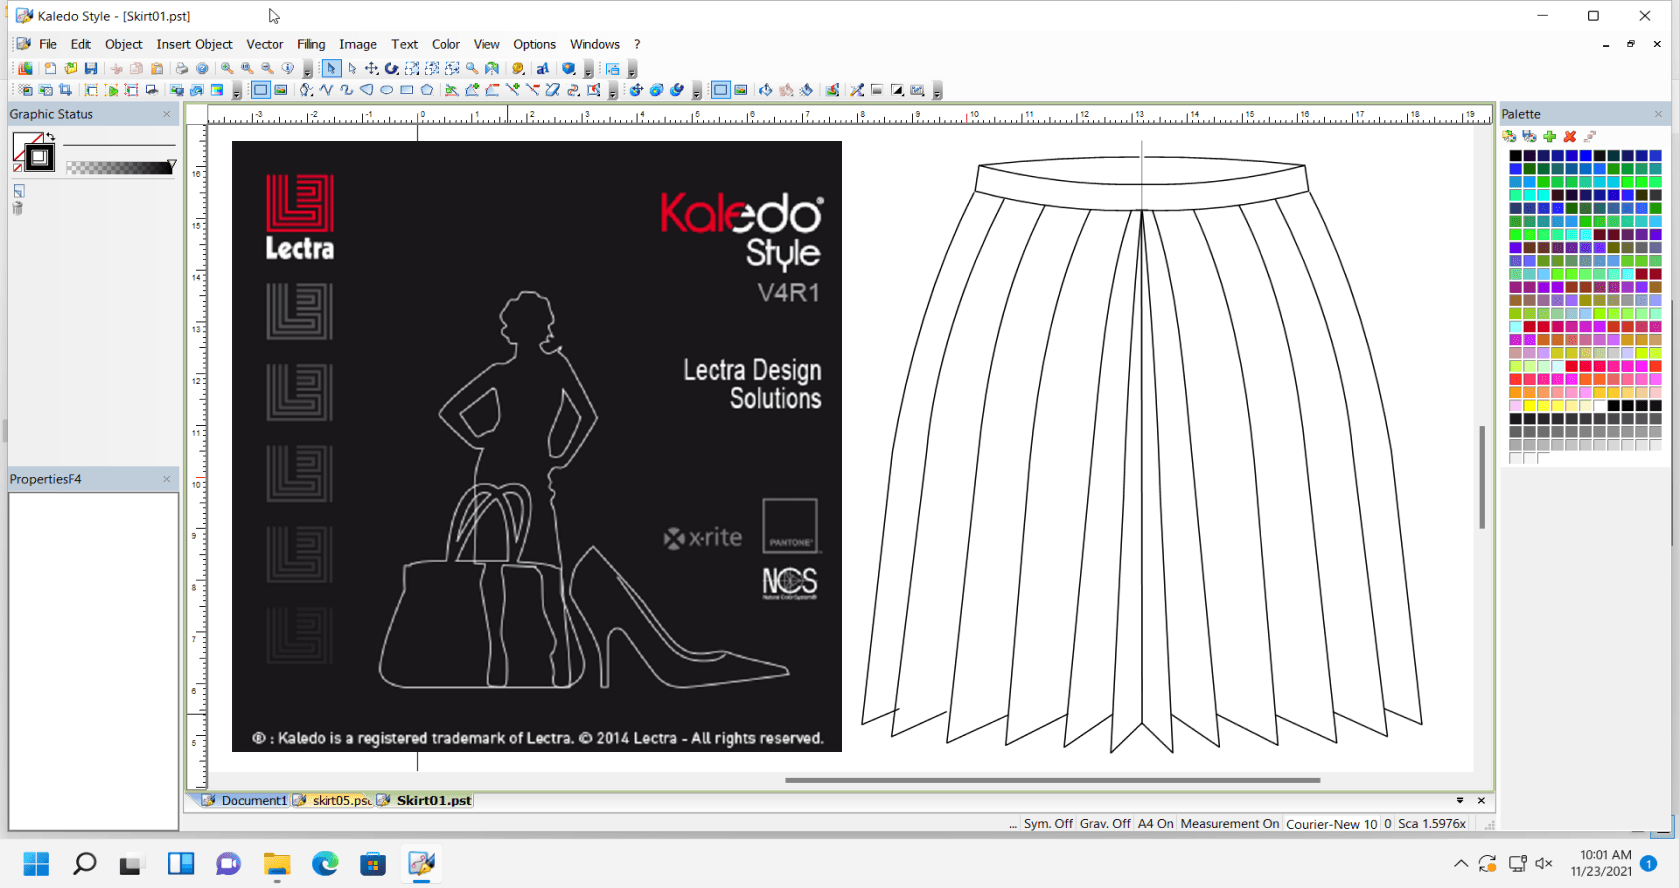Click the trash icon in Graphic Status
This screenshot has height=888, width=1679.
17,208
